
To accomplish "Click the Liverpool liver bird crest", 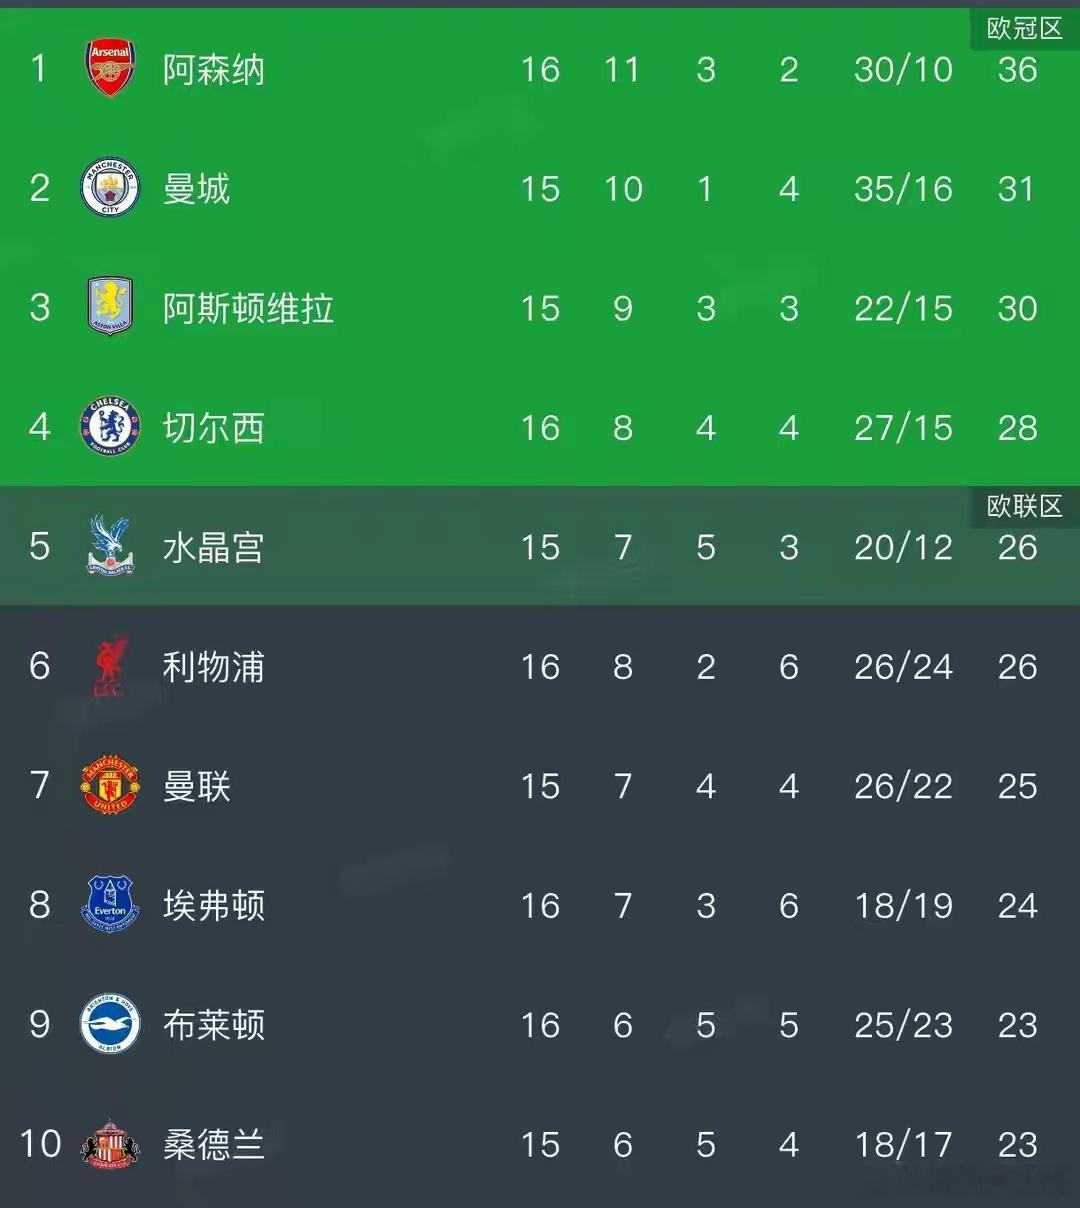I will [x=109, y=666].
